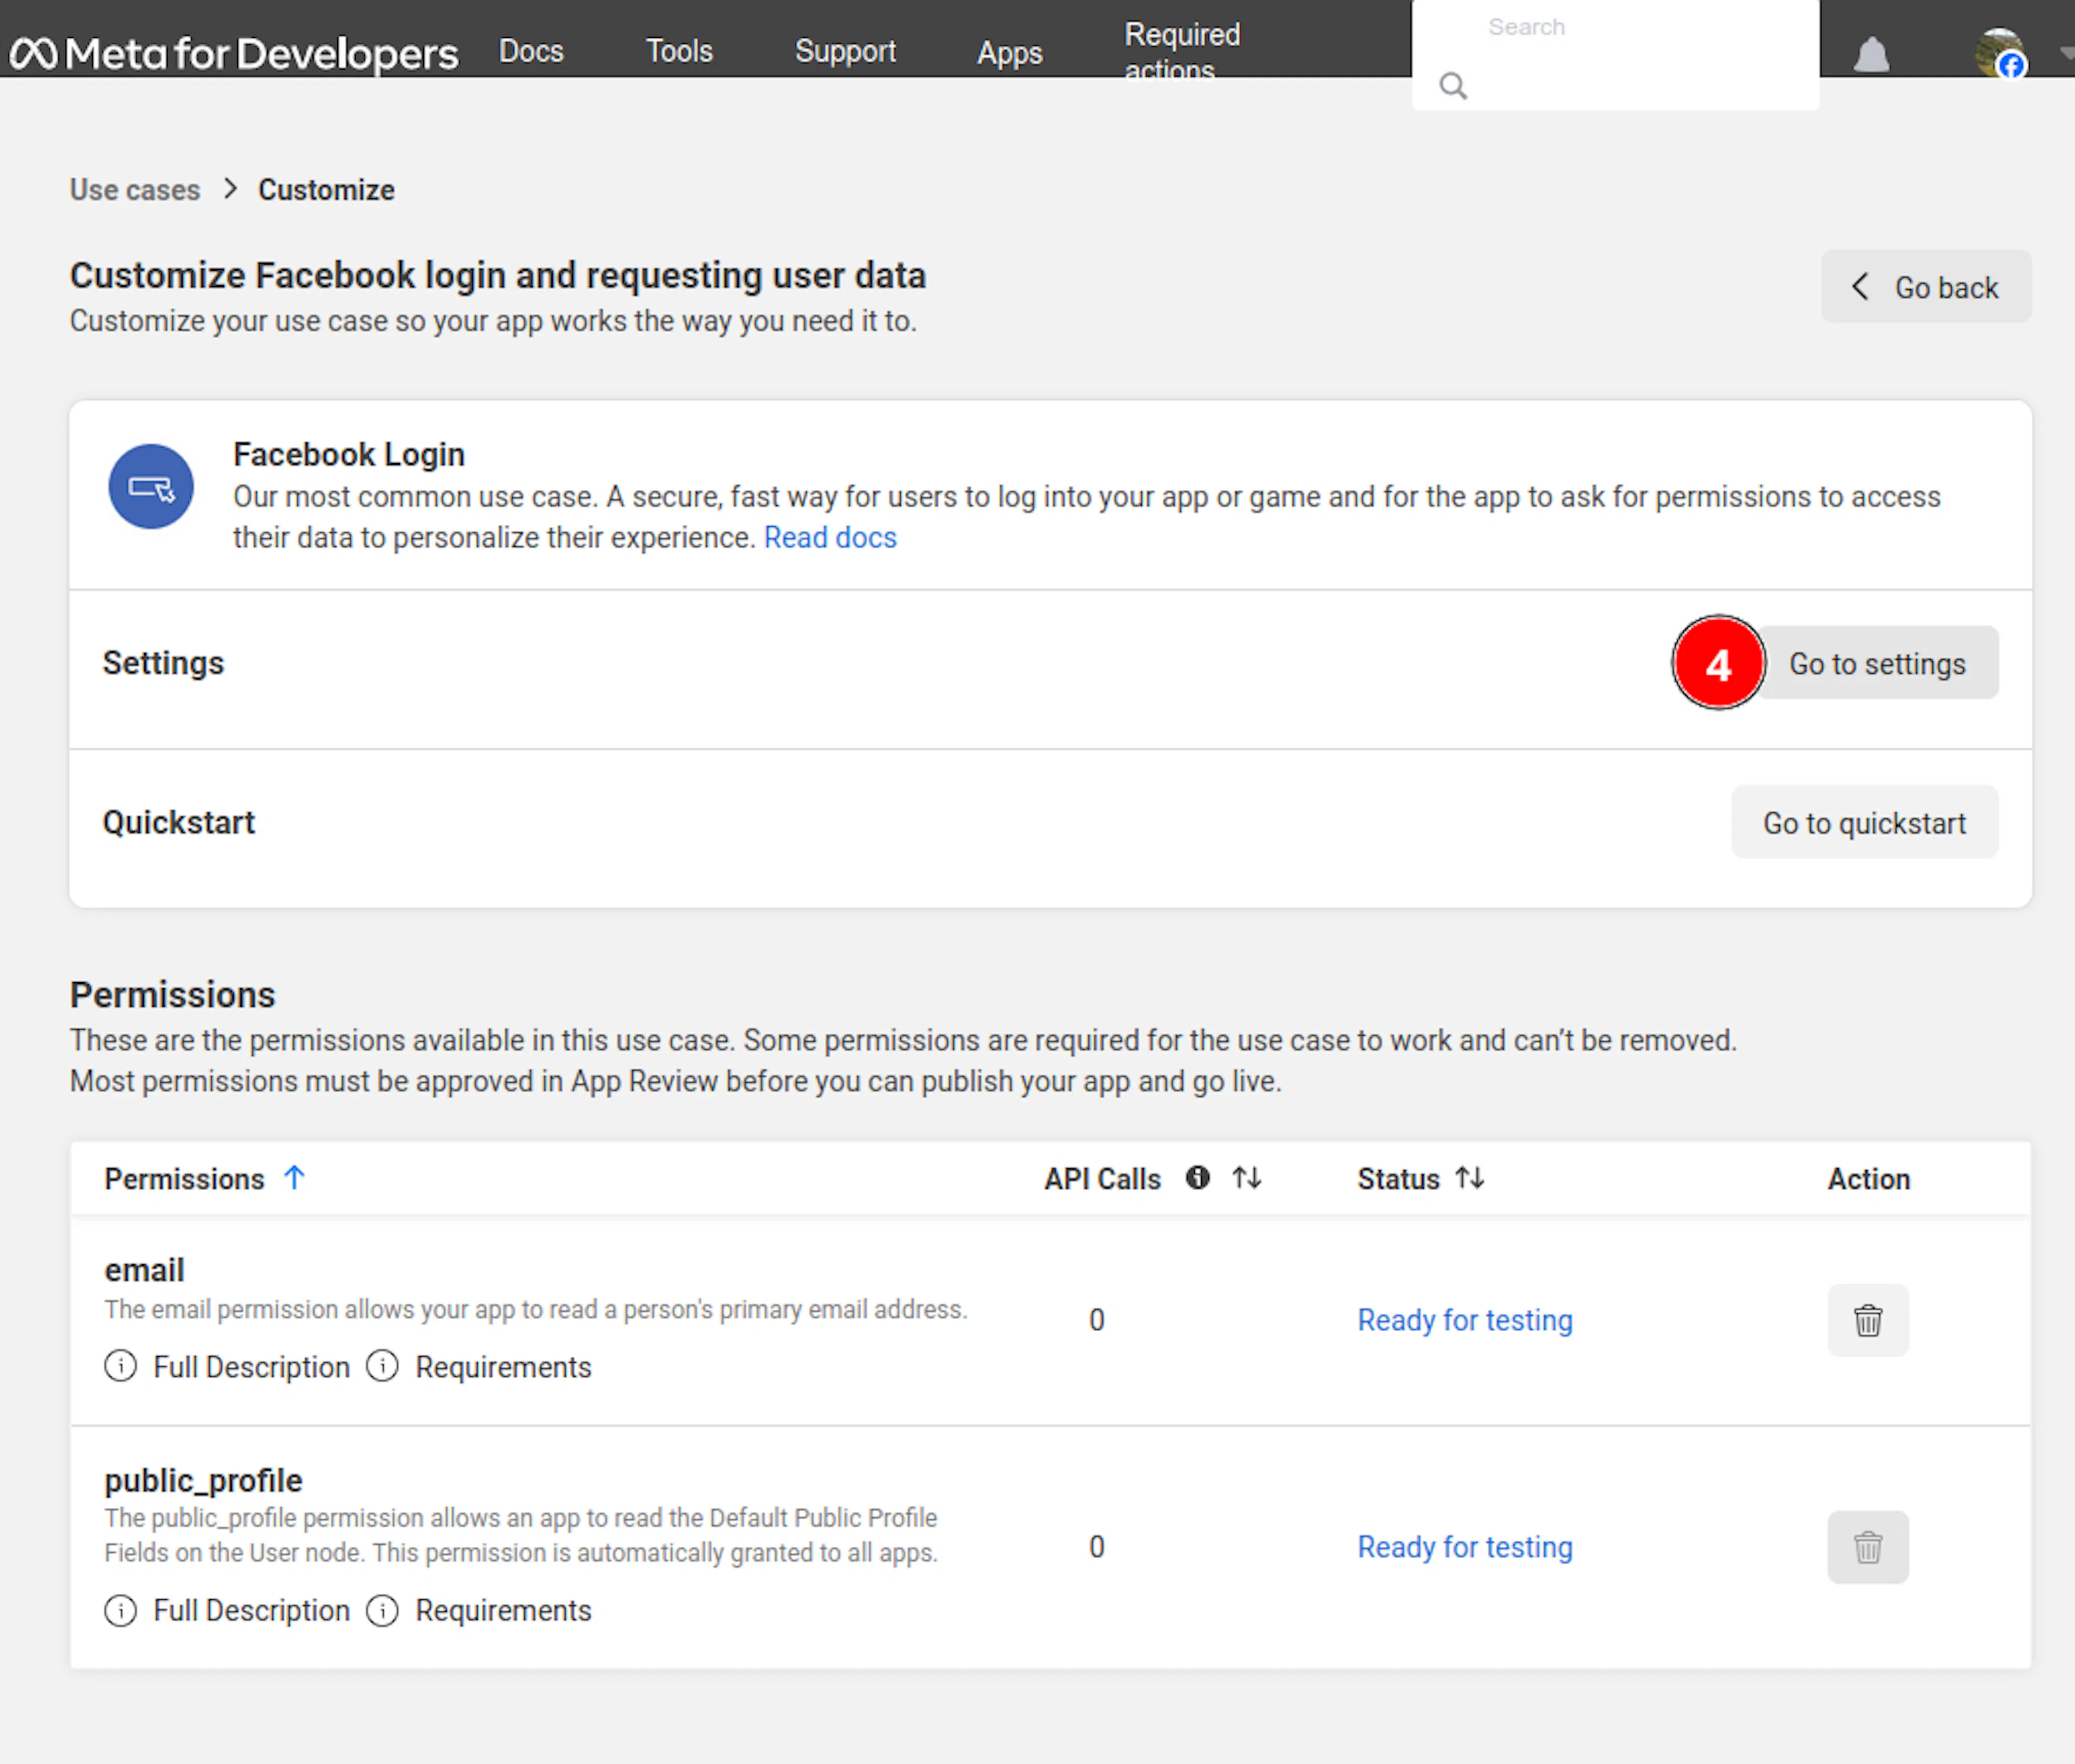The height and width of the screenshot is (1764, 2075).
Task: Open the Read docs link
Action: [830, 538]
